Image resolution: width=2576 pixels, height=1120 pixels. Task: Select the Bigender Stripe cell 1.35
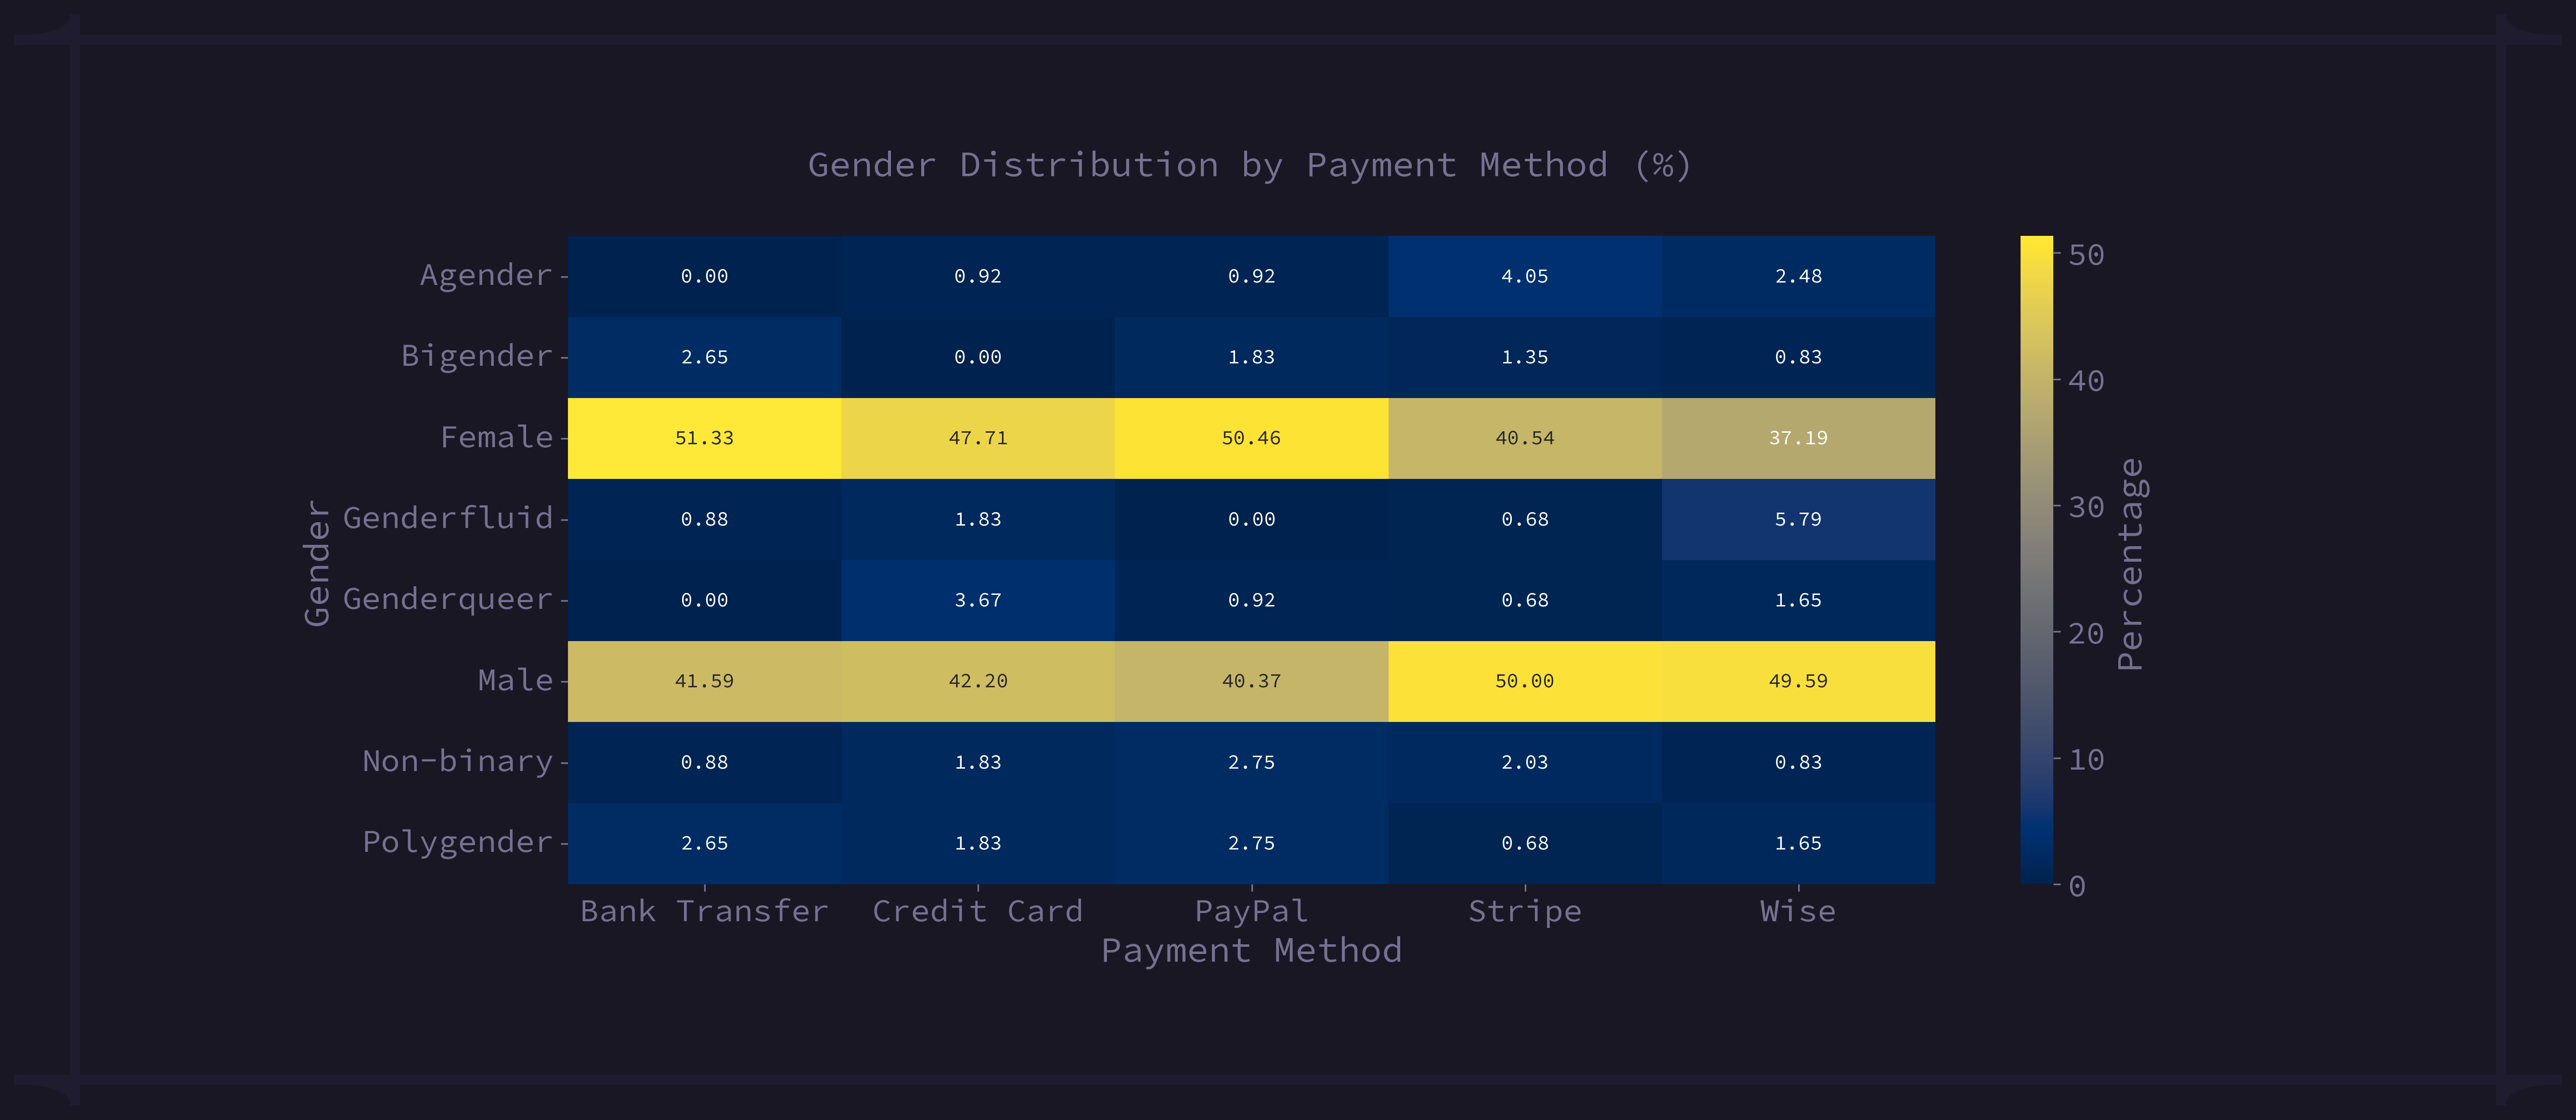click(1525, 357)
